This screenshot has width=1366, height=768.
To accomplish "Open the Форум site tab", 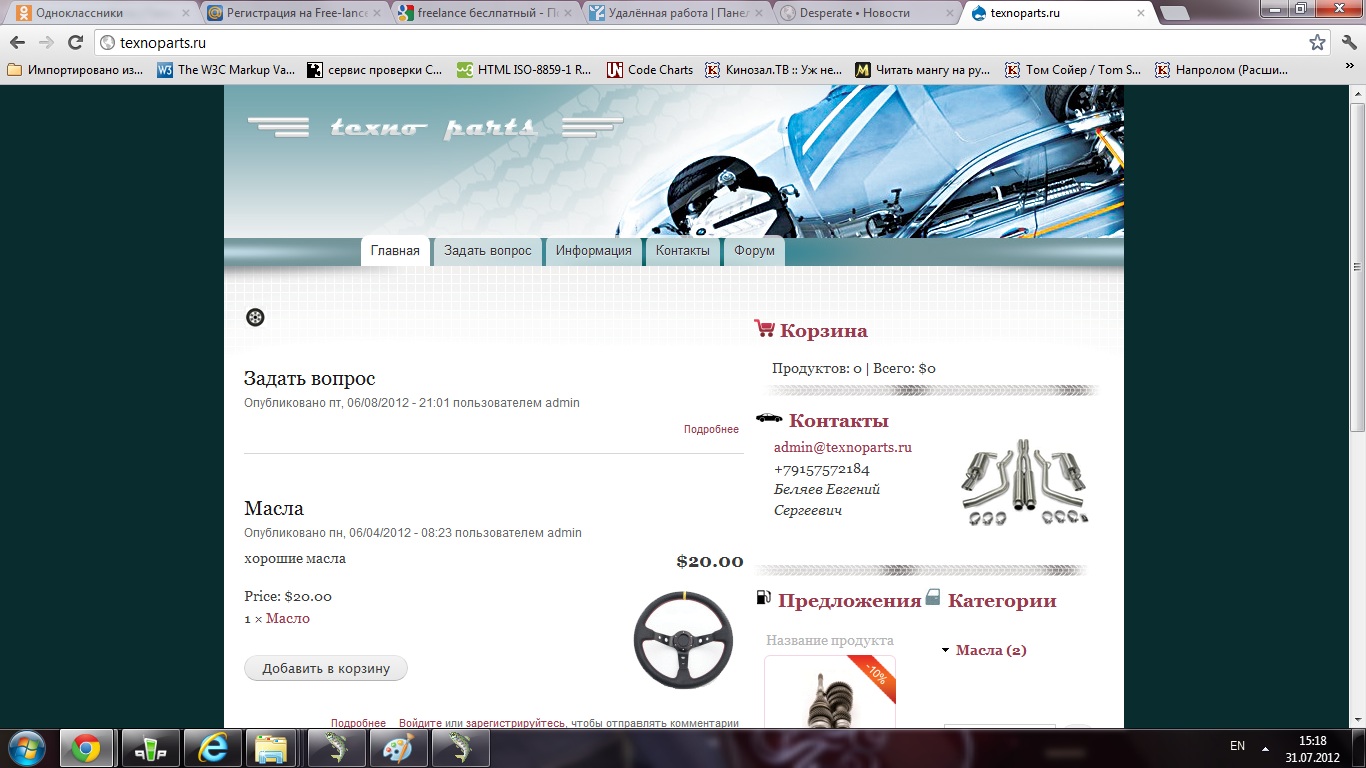I will tap(754, 251).
